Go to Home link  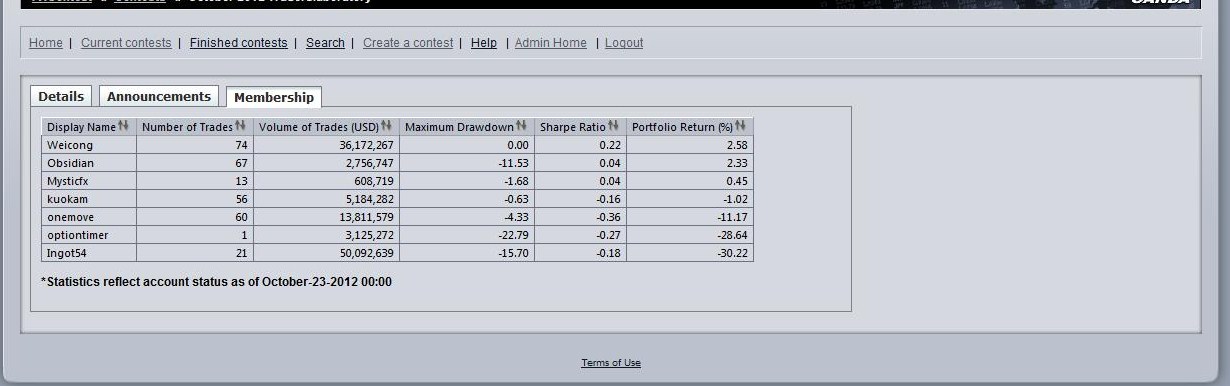46,43
